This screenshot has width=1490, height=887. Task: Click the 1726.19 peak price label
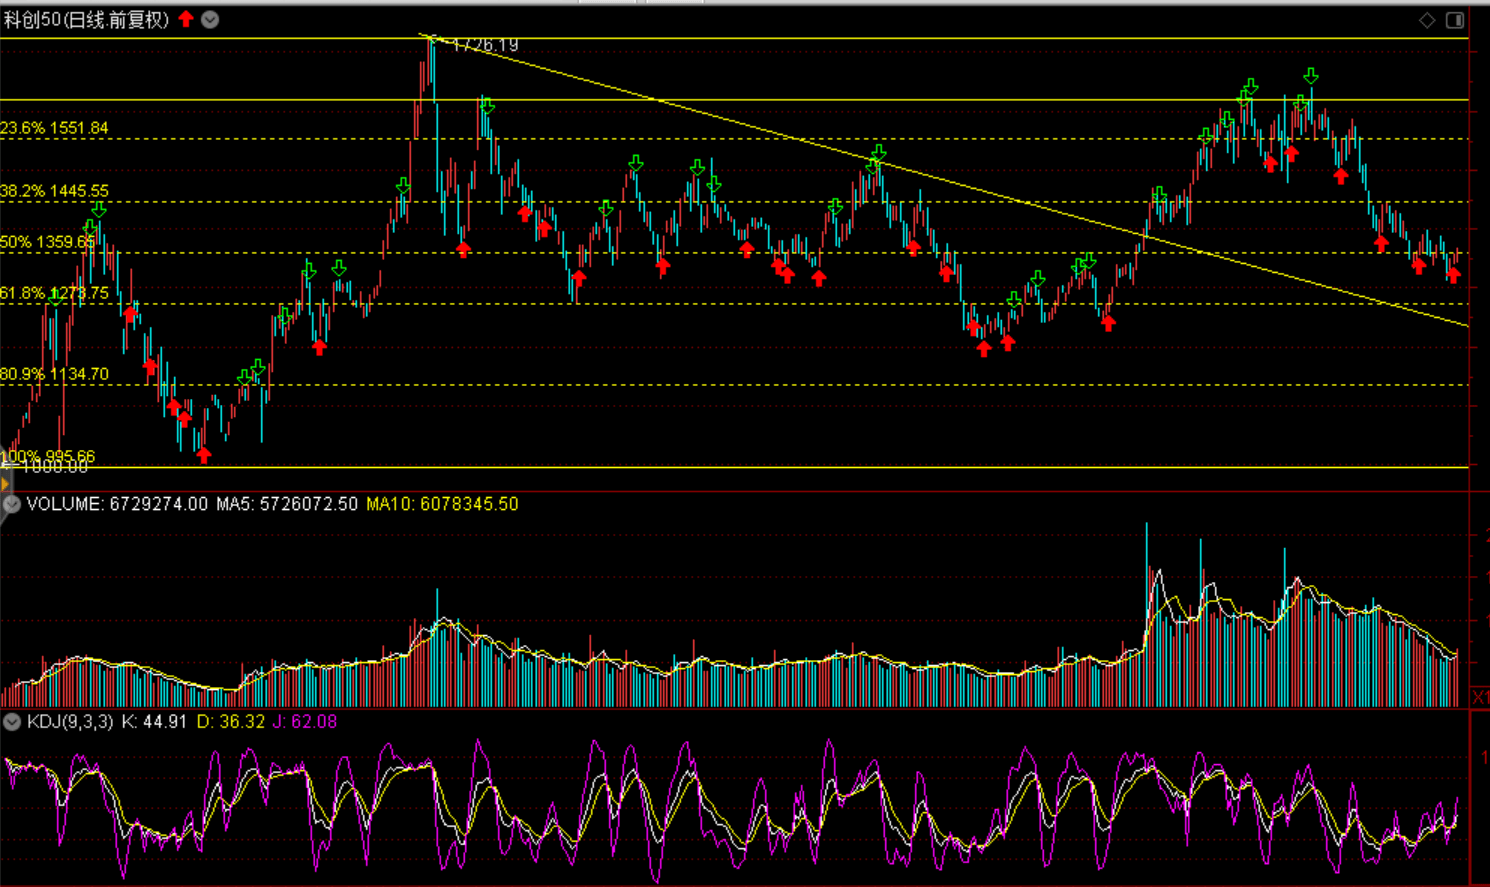point(485,45)
